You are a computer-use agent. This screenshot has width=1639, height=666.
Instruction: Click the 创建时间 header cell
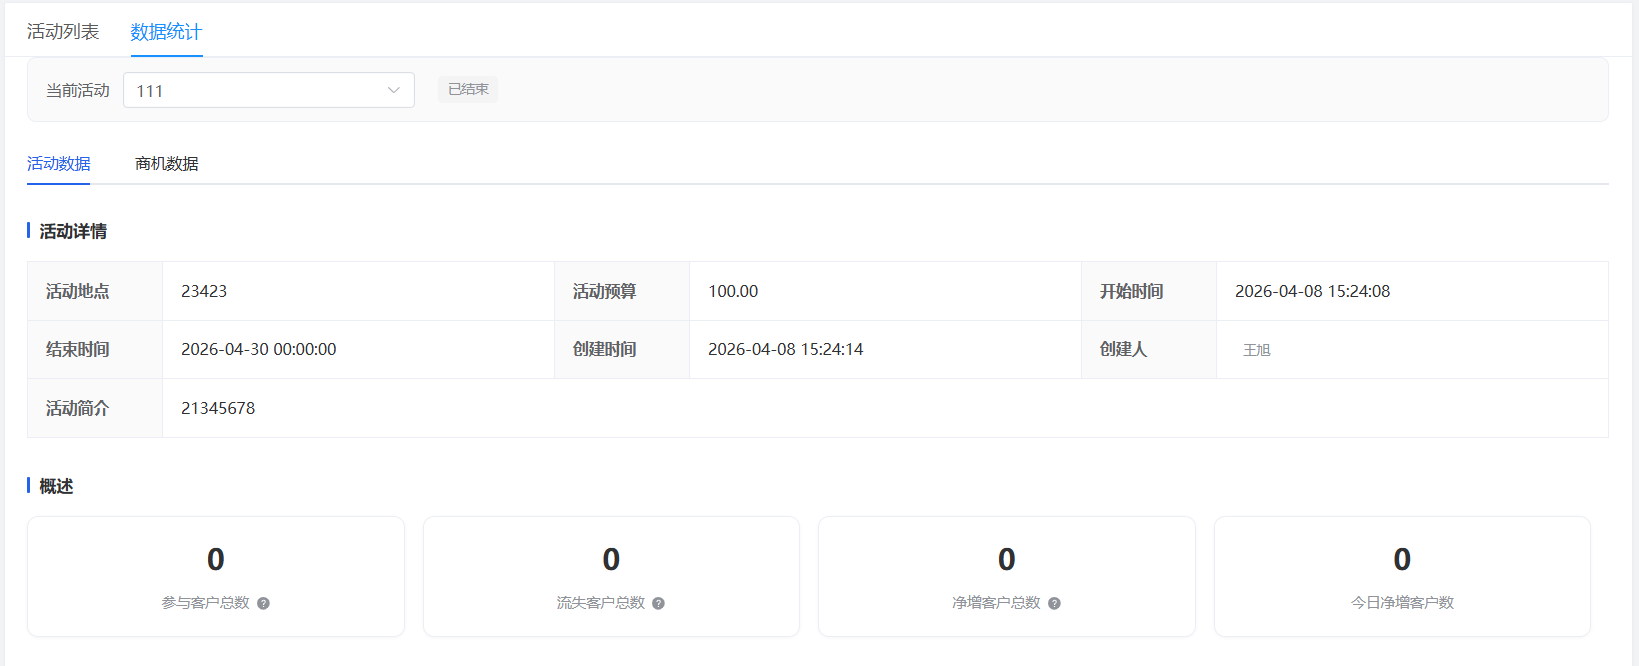(x=622, y=349)
